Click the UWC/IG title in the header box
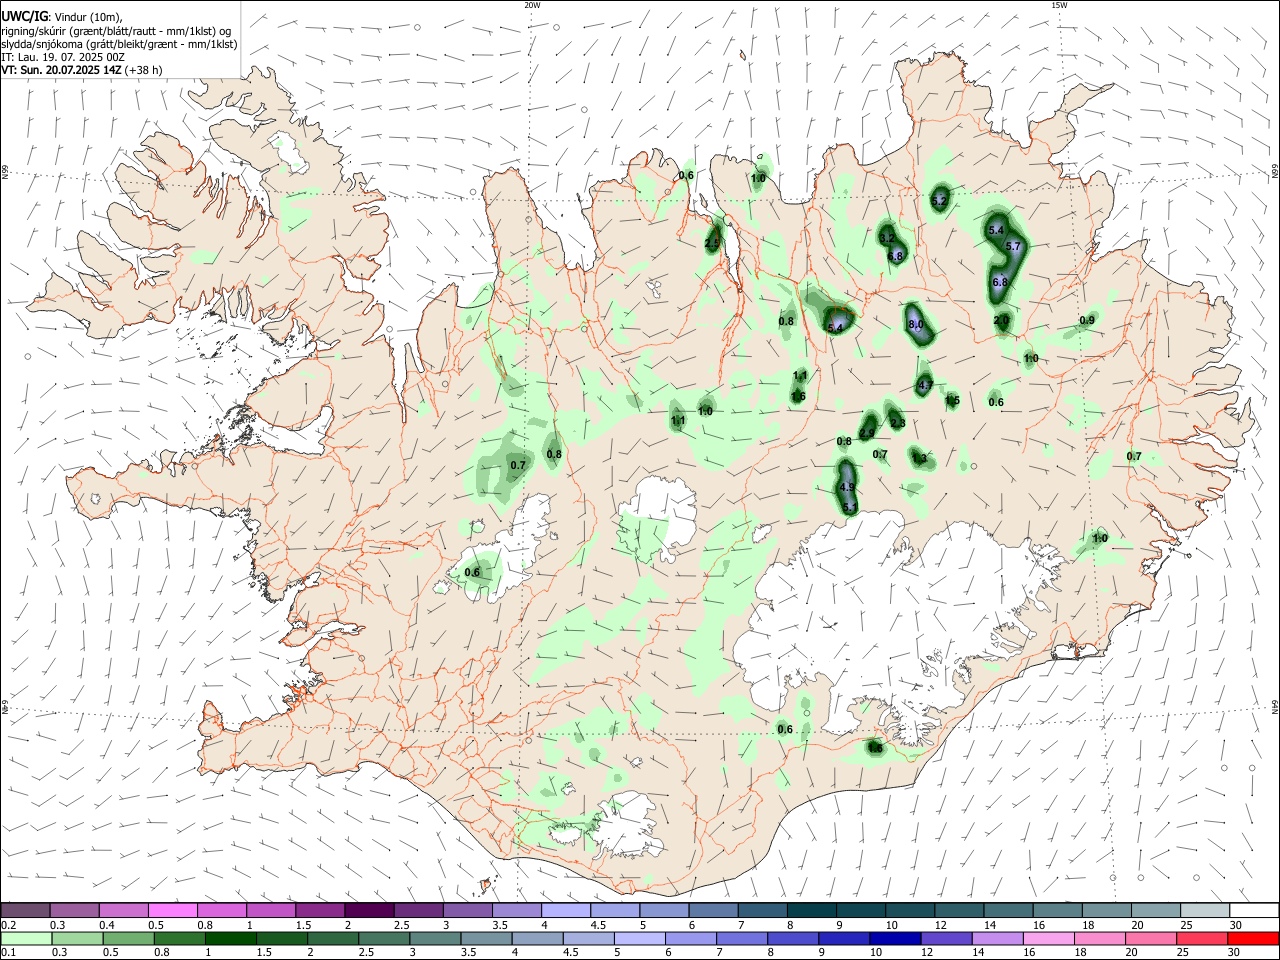This screenshot has width=1280, height=960. click(24, 15)
